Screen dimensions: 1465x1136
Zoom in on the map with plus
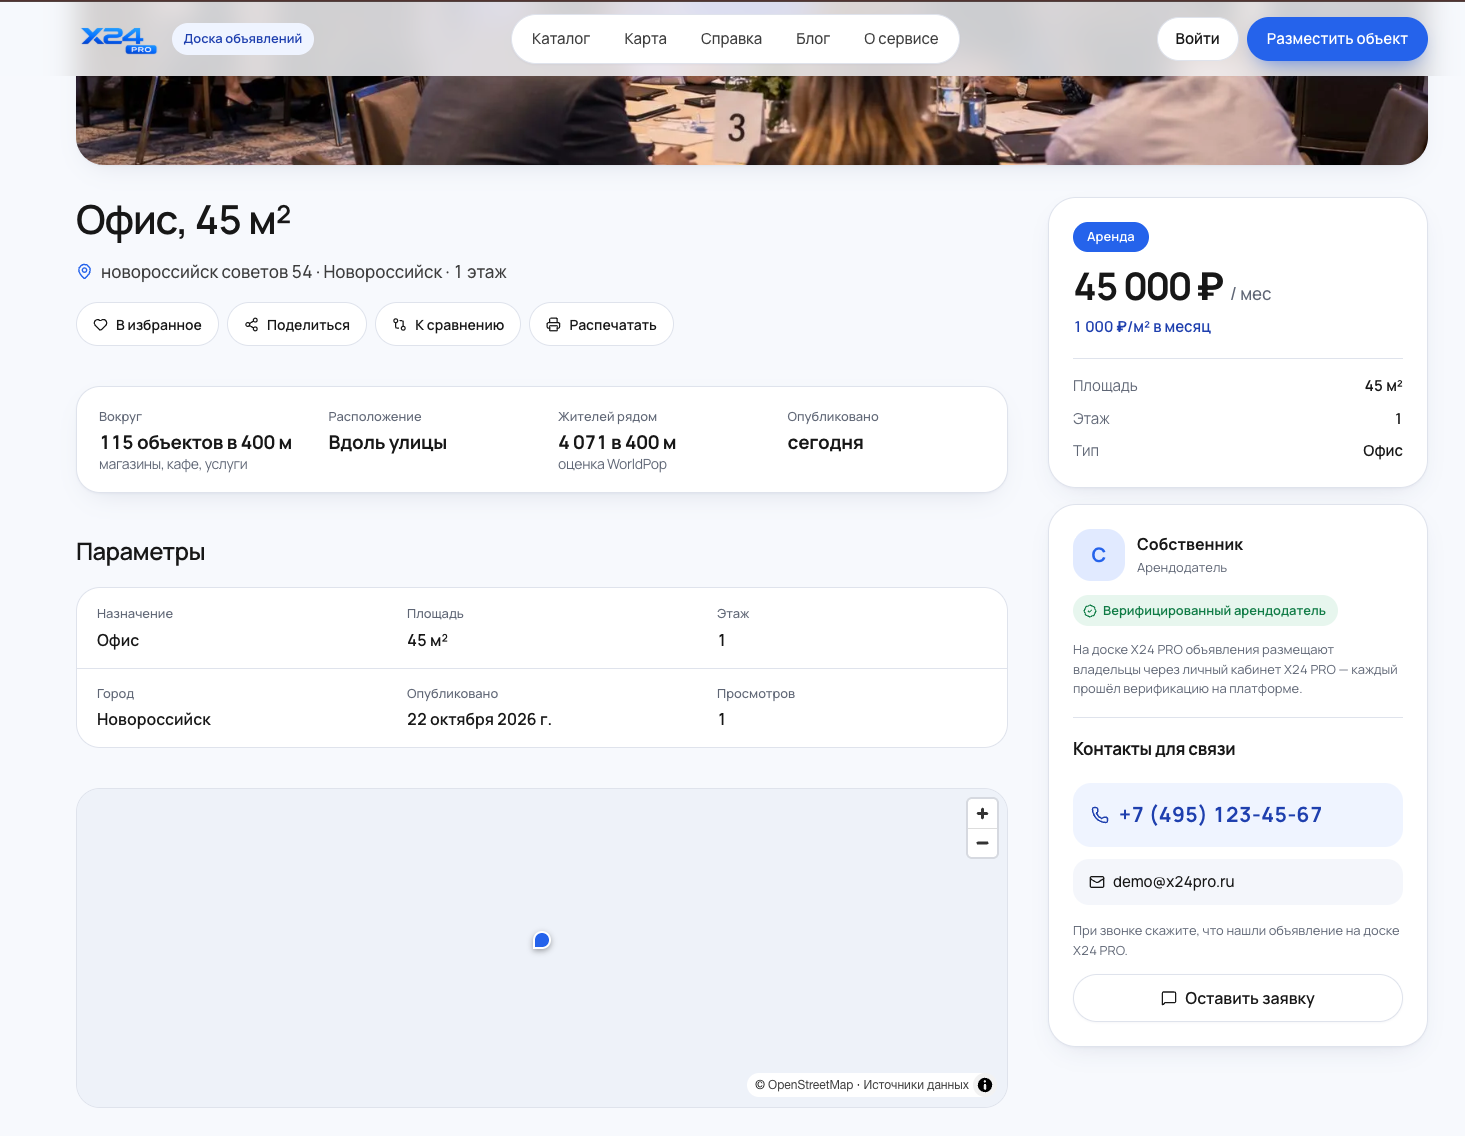(x=982, y=814)
